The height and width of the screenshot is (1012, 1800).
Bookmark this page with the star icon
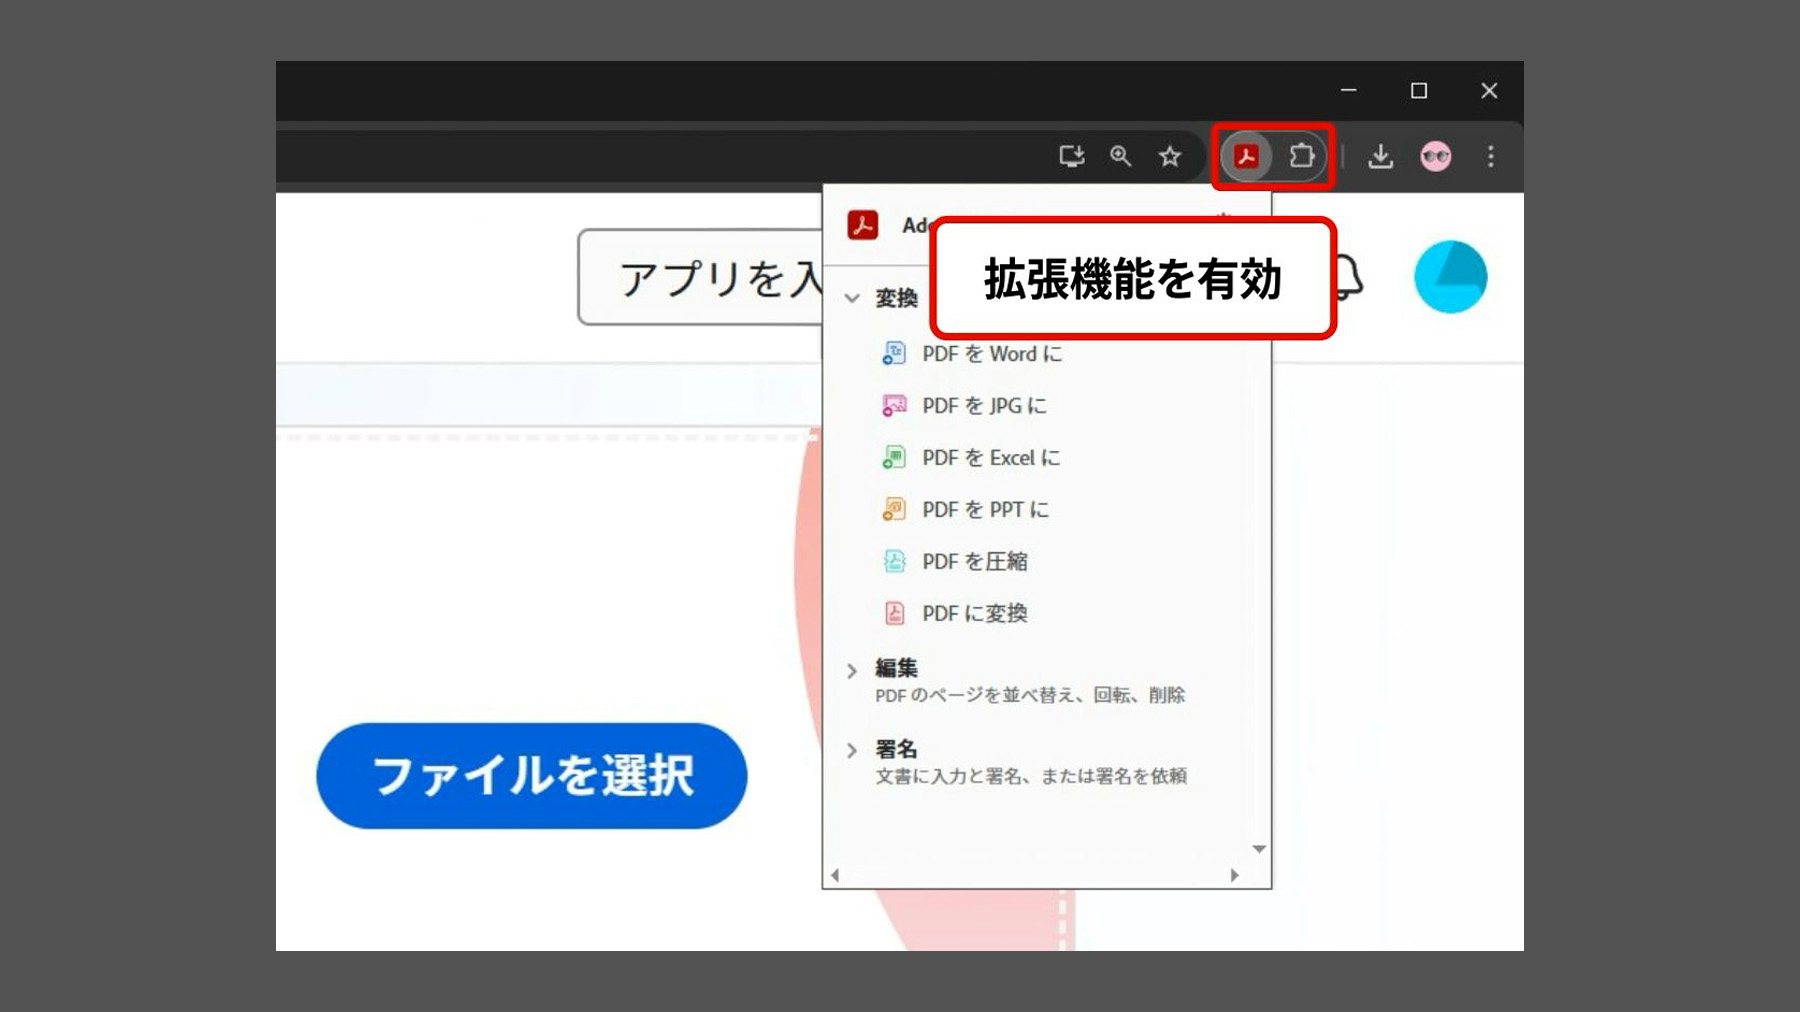coord(1169,156)
